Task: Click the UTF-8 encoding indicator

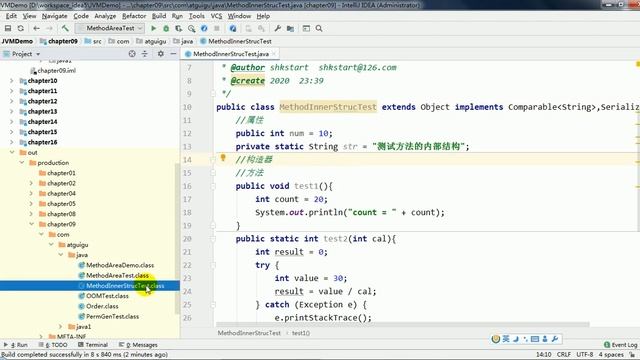Action: pos(584,355)
